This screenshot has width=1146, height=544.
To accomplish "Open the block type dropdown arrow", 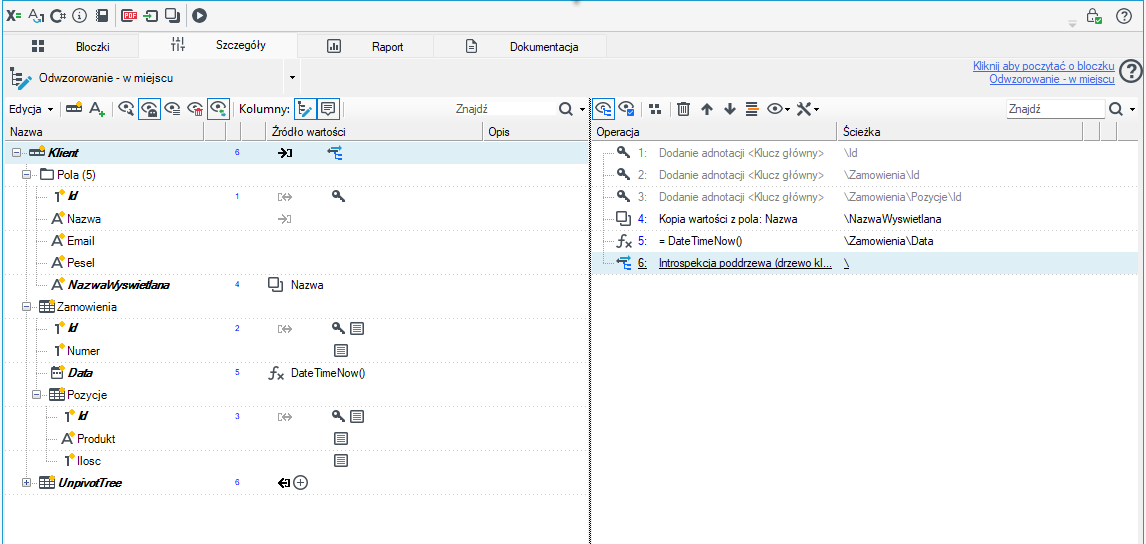I will click(x=292, y=77).
